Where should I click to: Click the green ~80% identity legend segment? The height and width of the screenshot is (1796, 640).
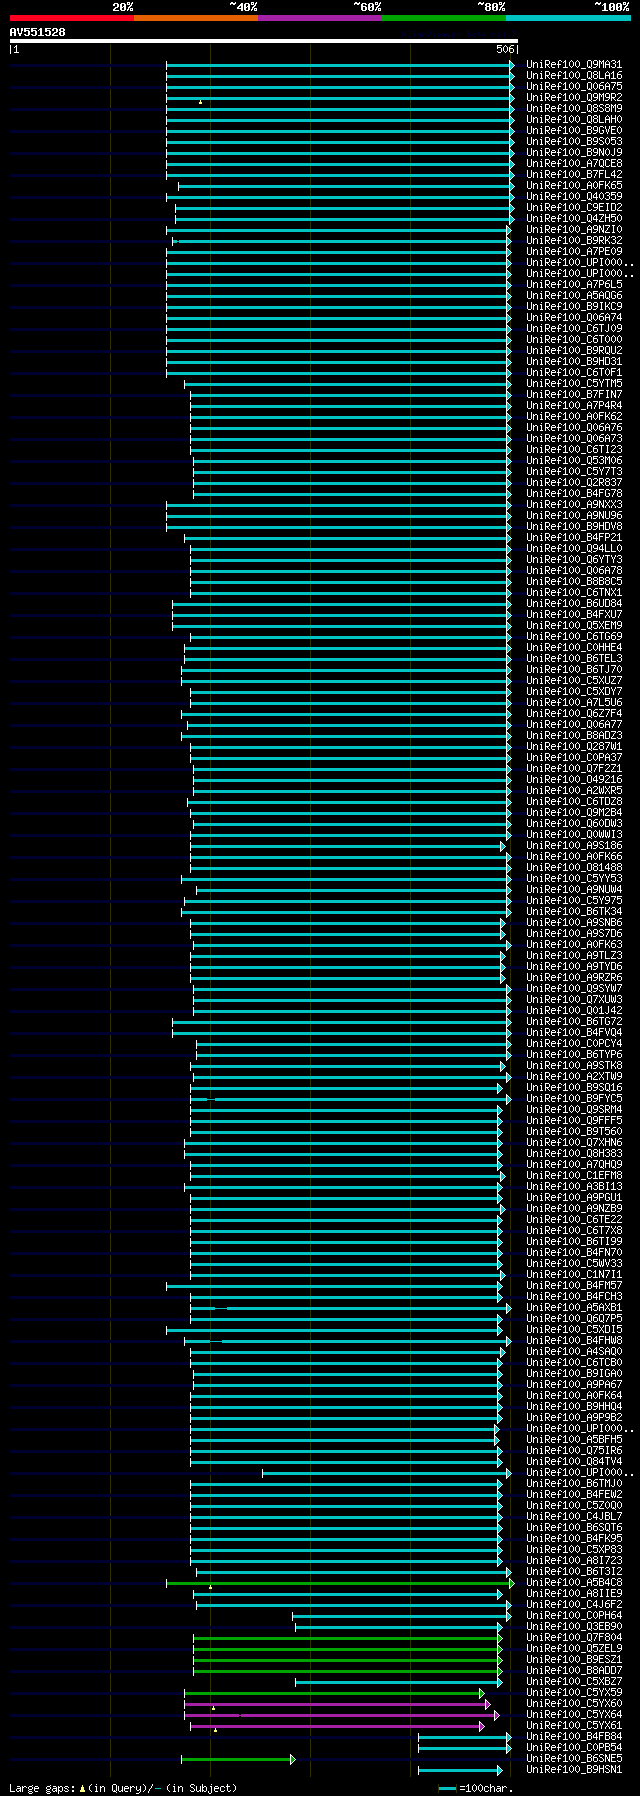tap(444, 18)
